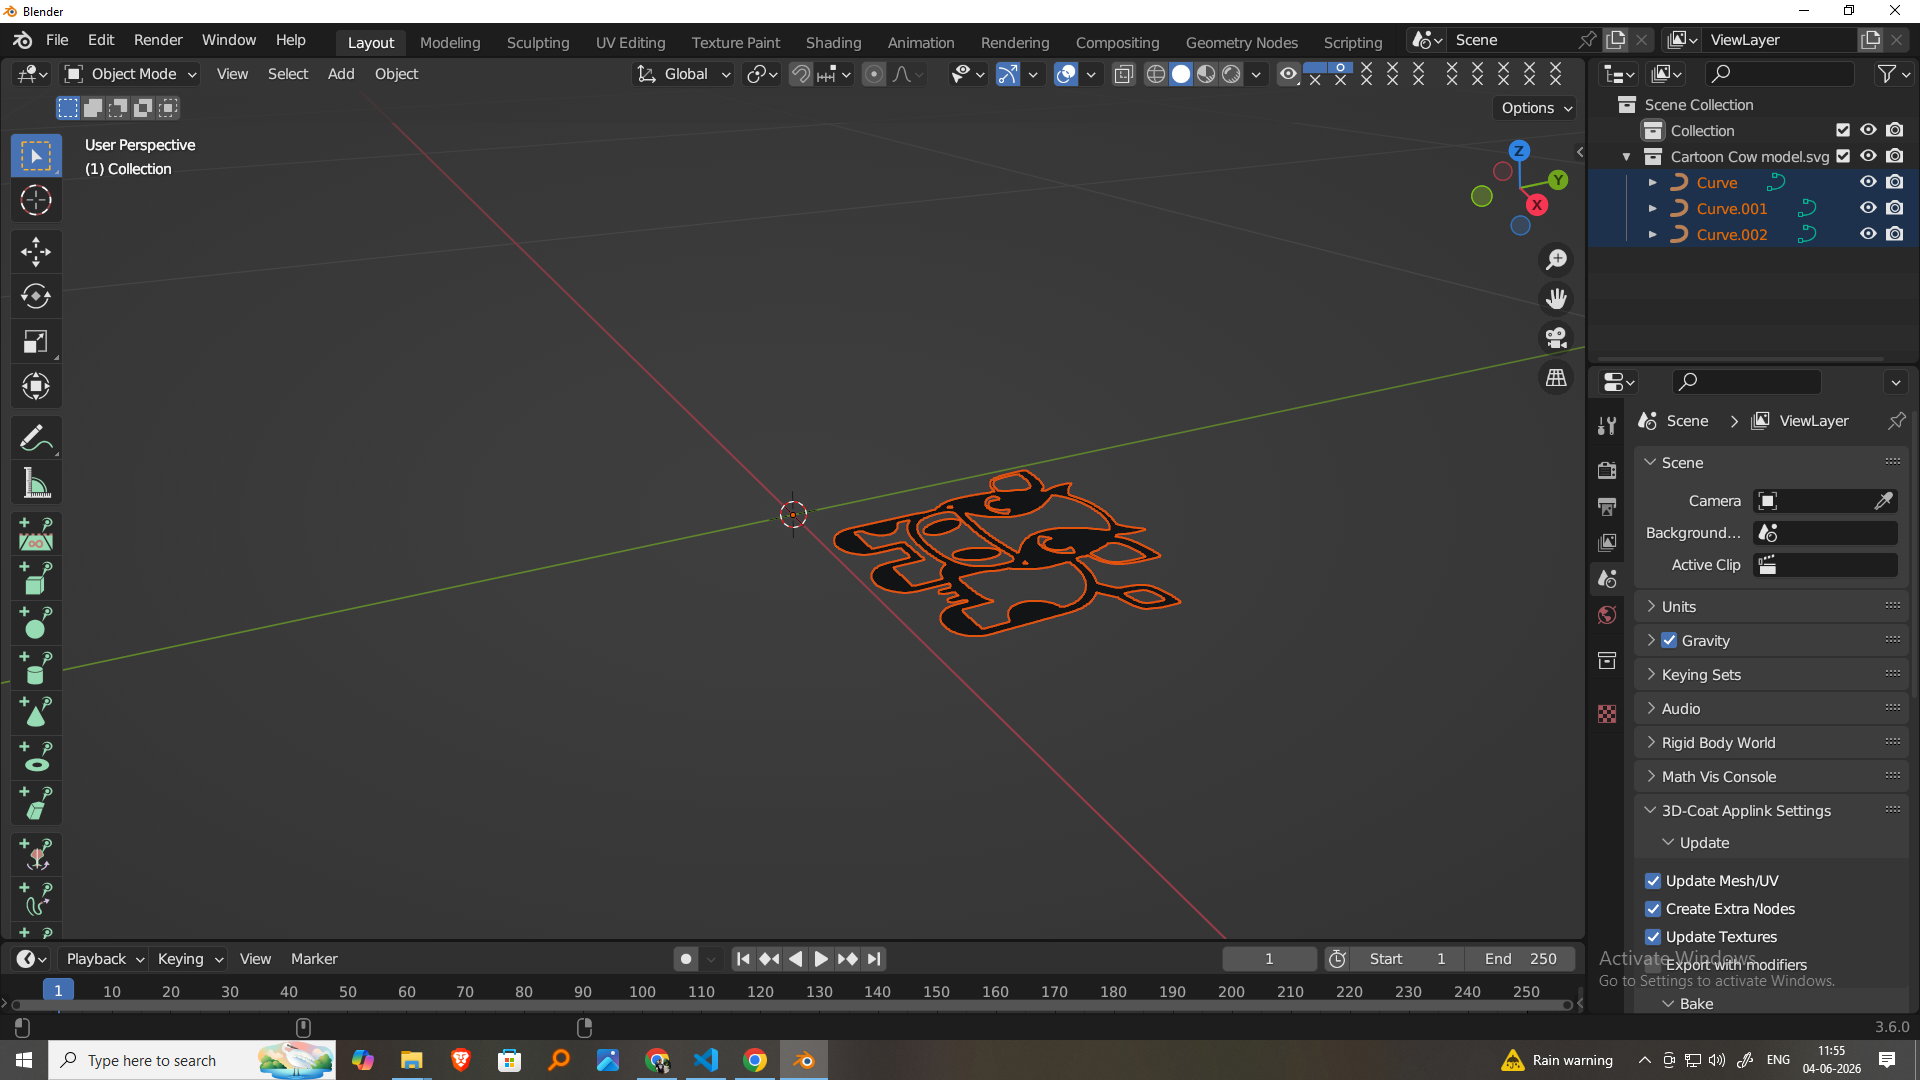Image resolution: width=1920 pixels, height=1080 pixels.
Task: Open the Options dropdown
Action: 1536,108
